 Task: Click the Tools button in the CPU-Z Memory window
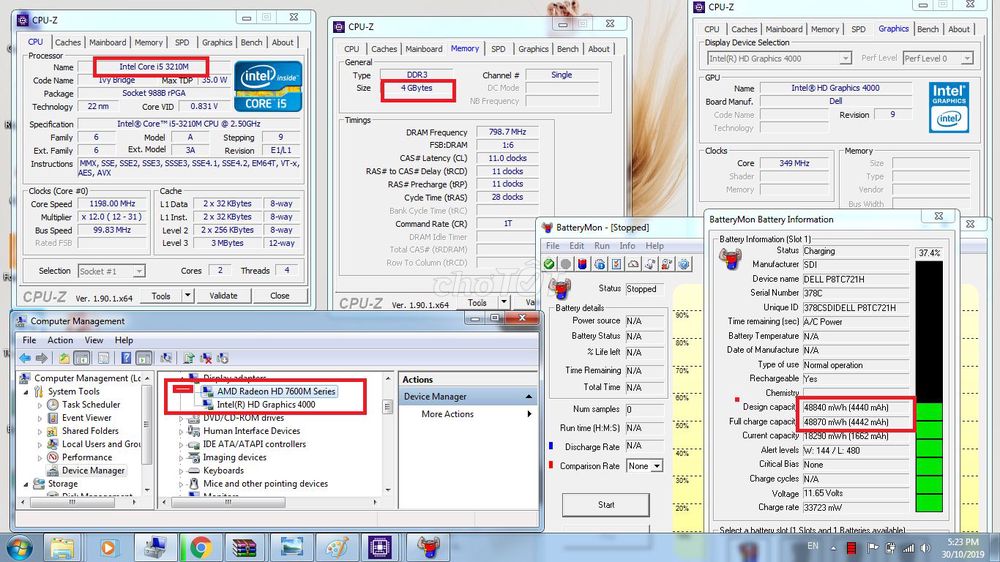pos(477,302)
